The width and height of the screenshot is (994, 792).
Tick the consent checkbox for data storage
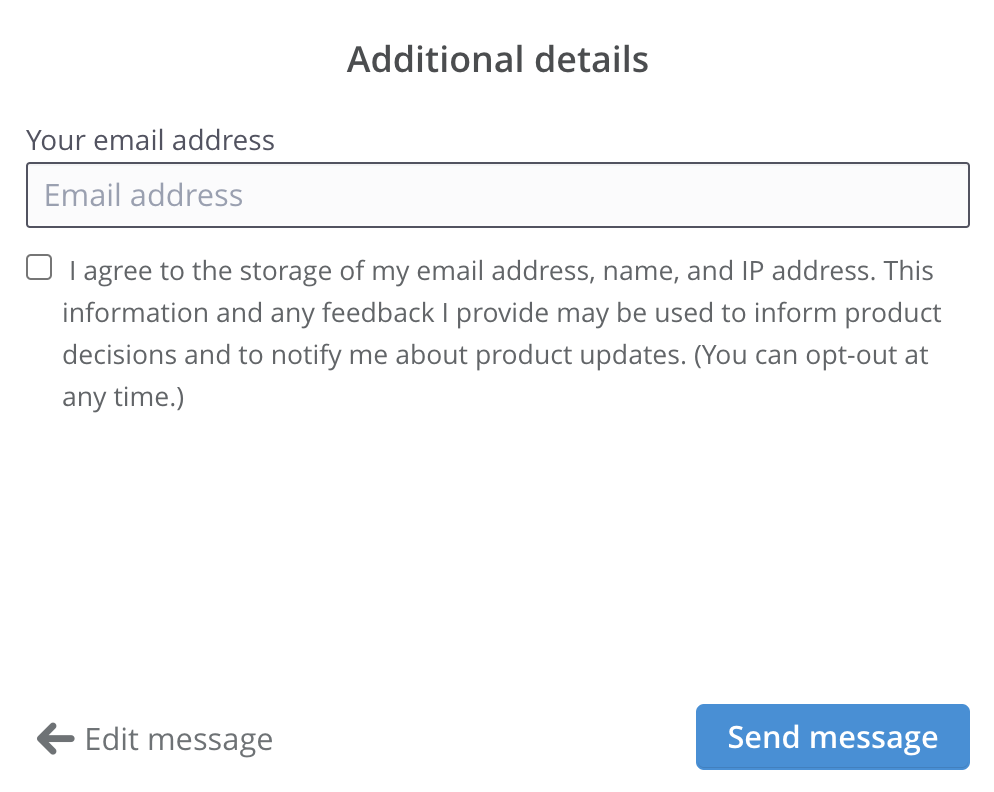pos(39,268)
